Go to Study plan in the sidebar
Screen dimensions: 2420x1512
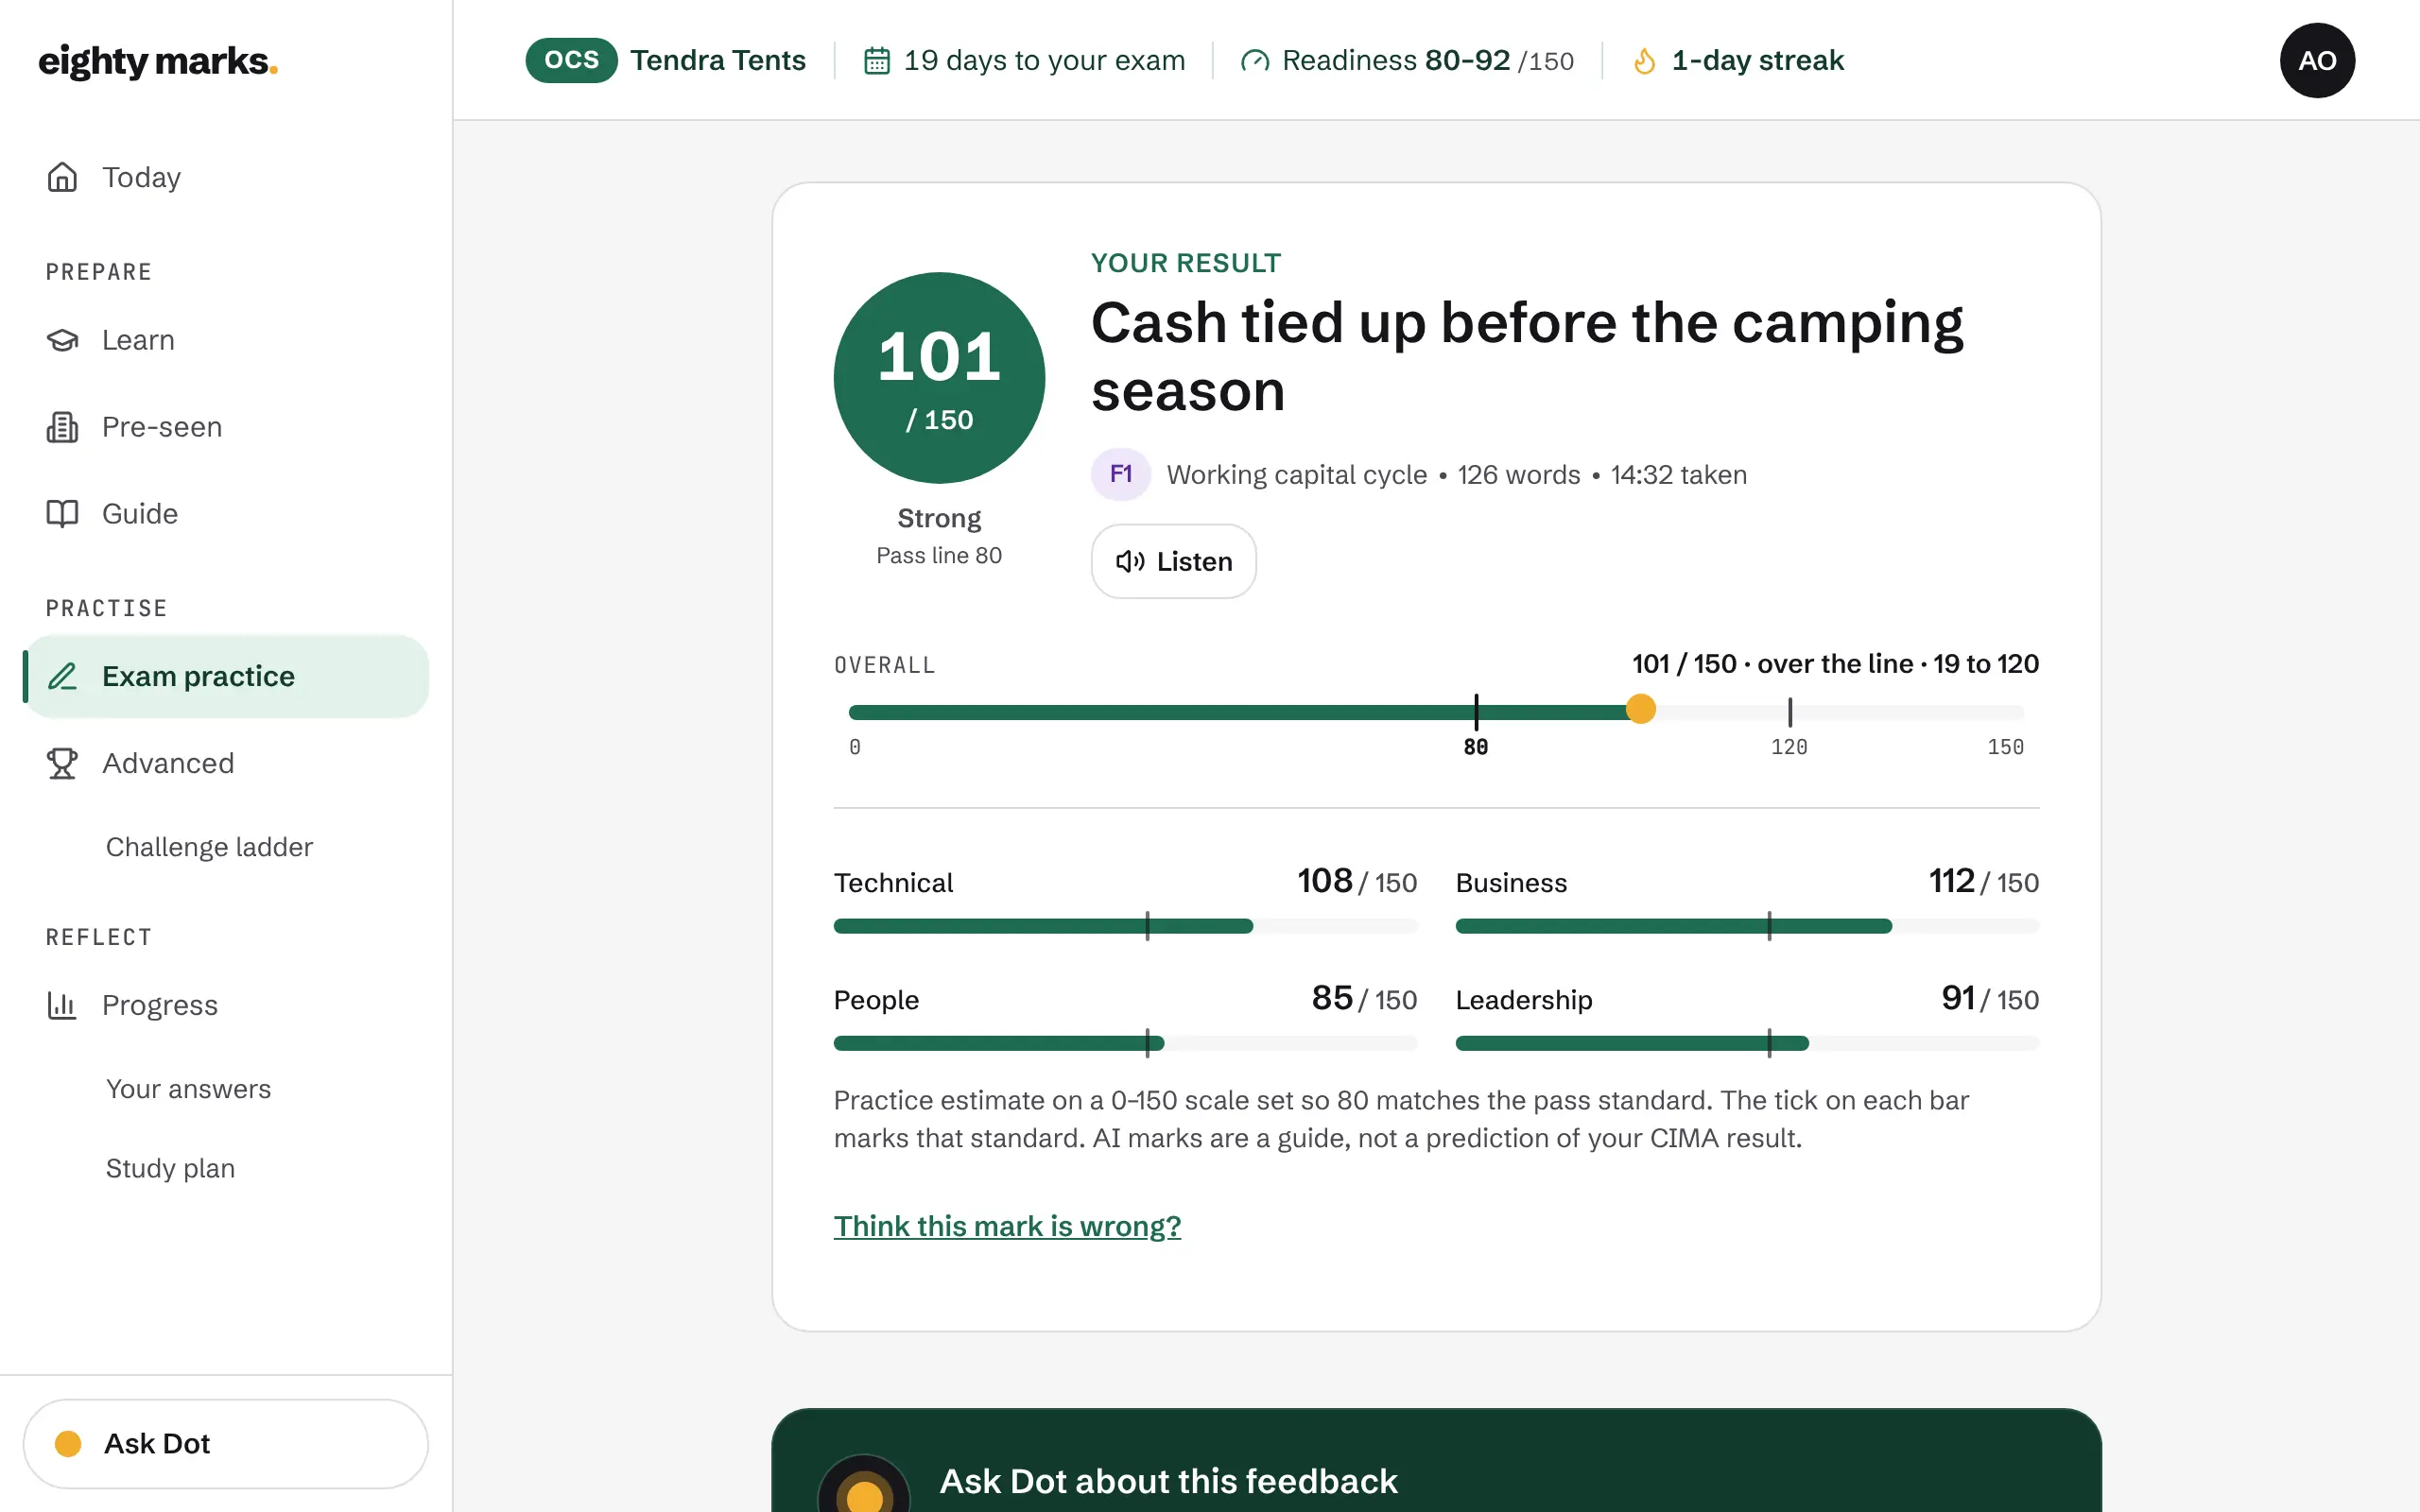pyautogui.click(x=170, y=1168)
